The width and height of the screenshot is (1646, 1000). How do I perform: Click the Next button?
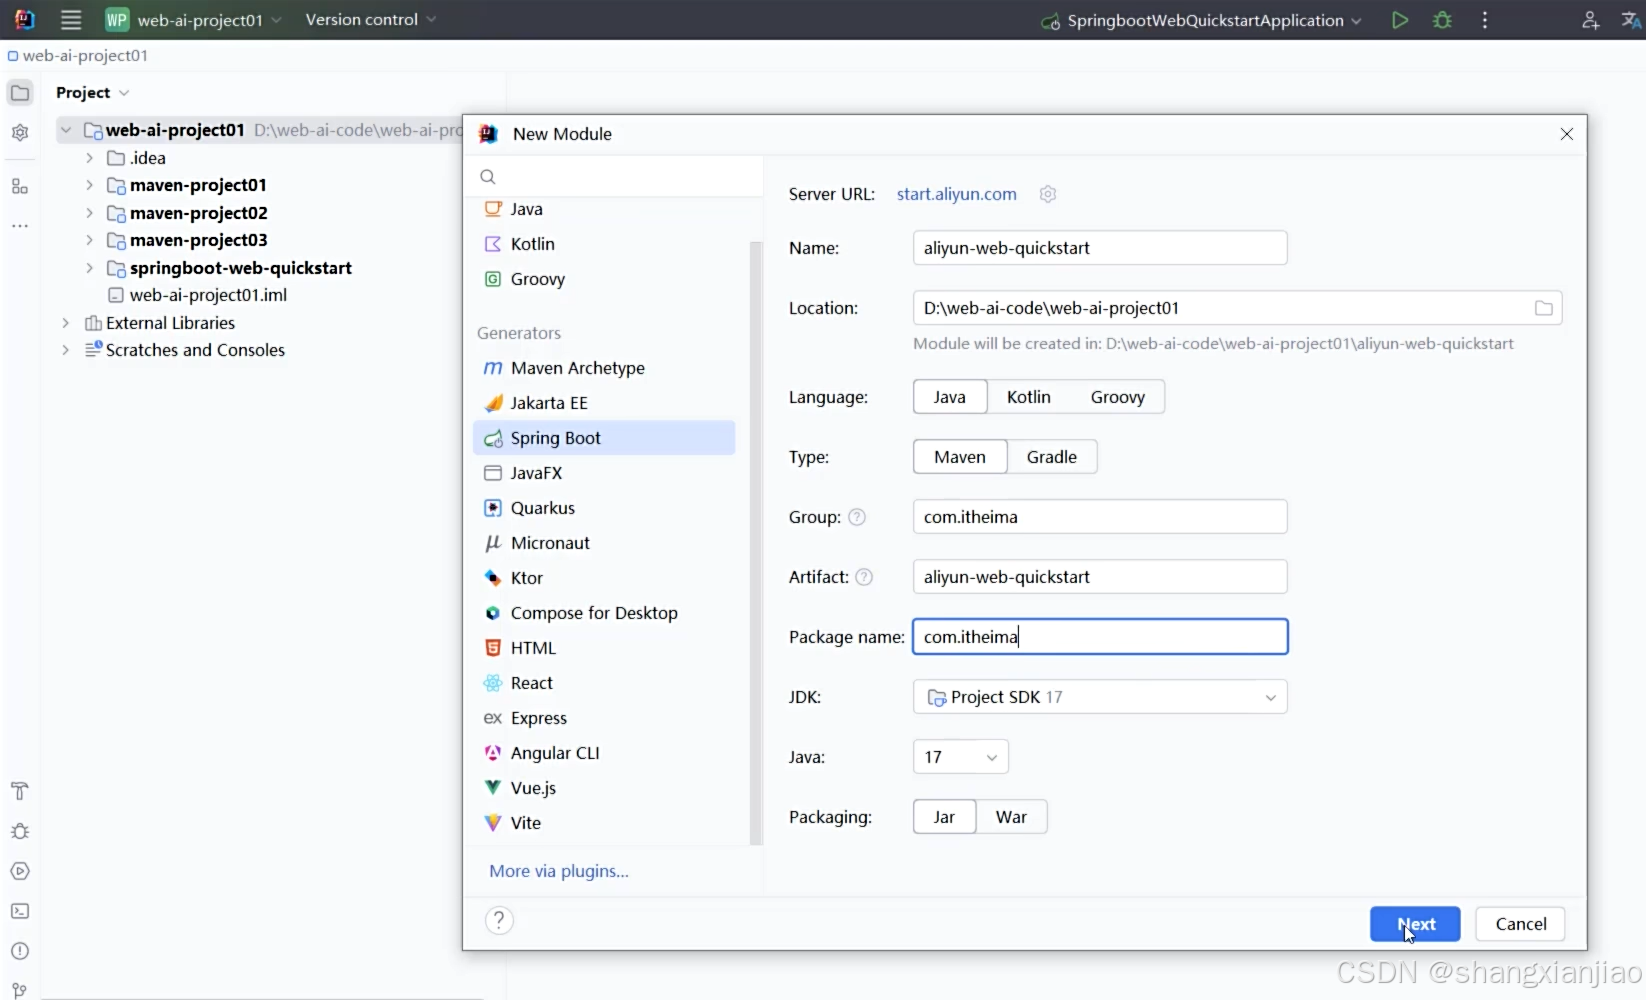click(1415, 924)
